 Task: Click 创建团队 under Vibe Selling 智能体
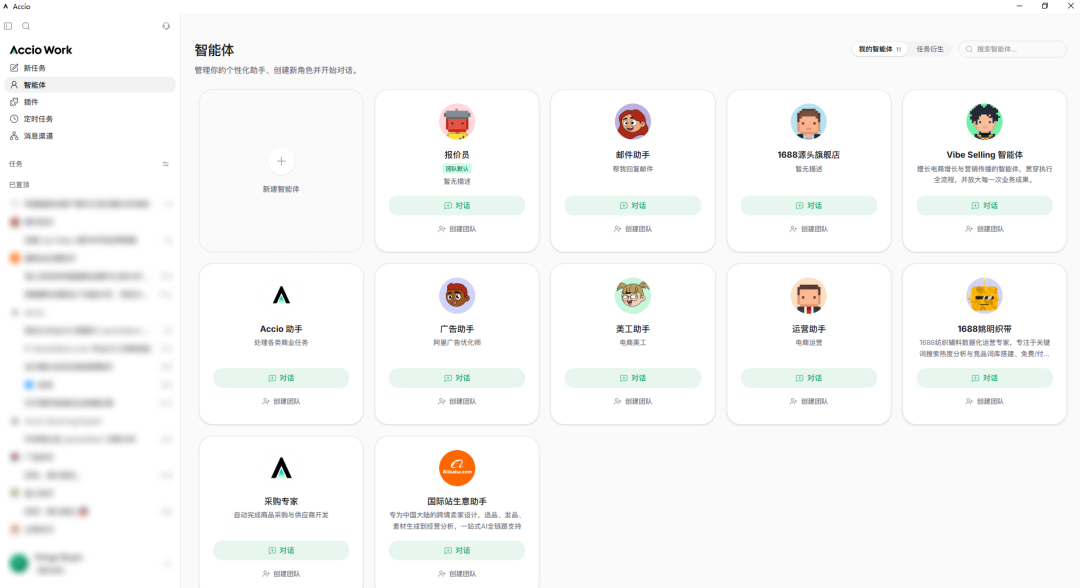[x=984, y=229]
